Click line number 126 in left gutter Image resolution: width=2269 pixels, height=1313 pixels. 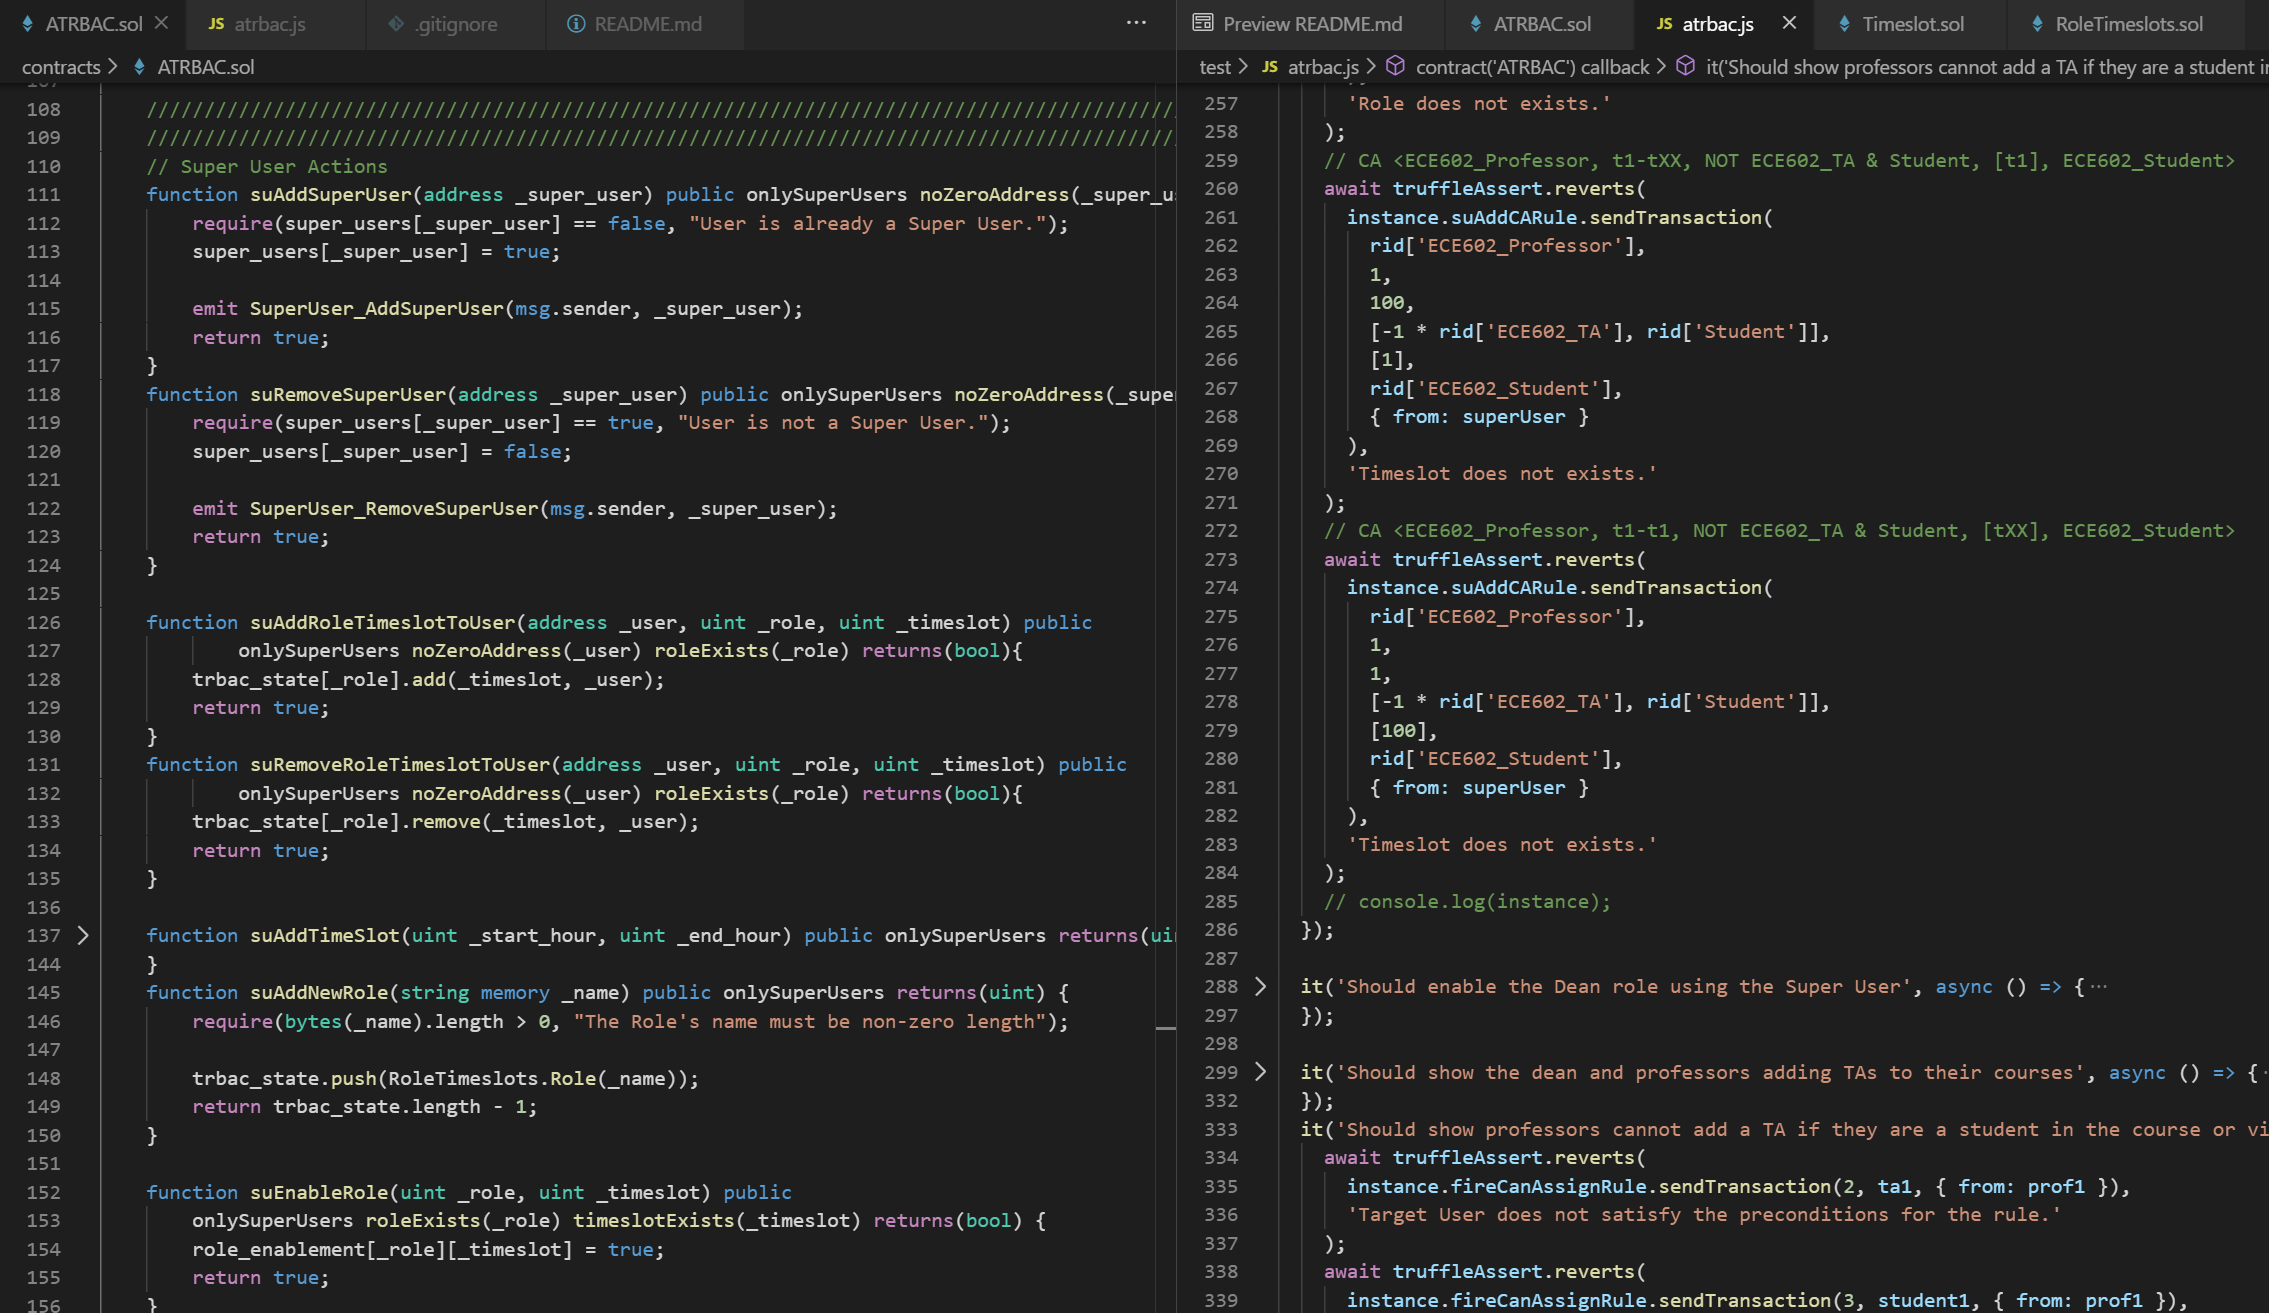(x=44, y=622)
